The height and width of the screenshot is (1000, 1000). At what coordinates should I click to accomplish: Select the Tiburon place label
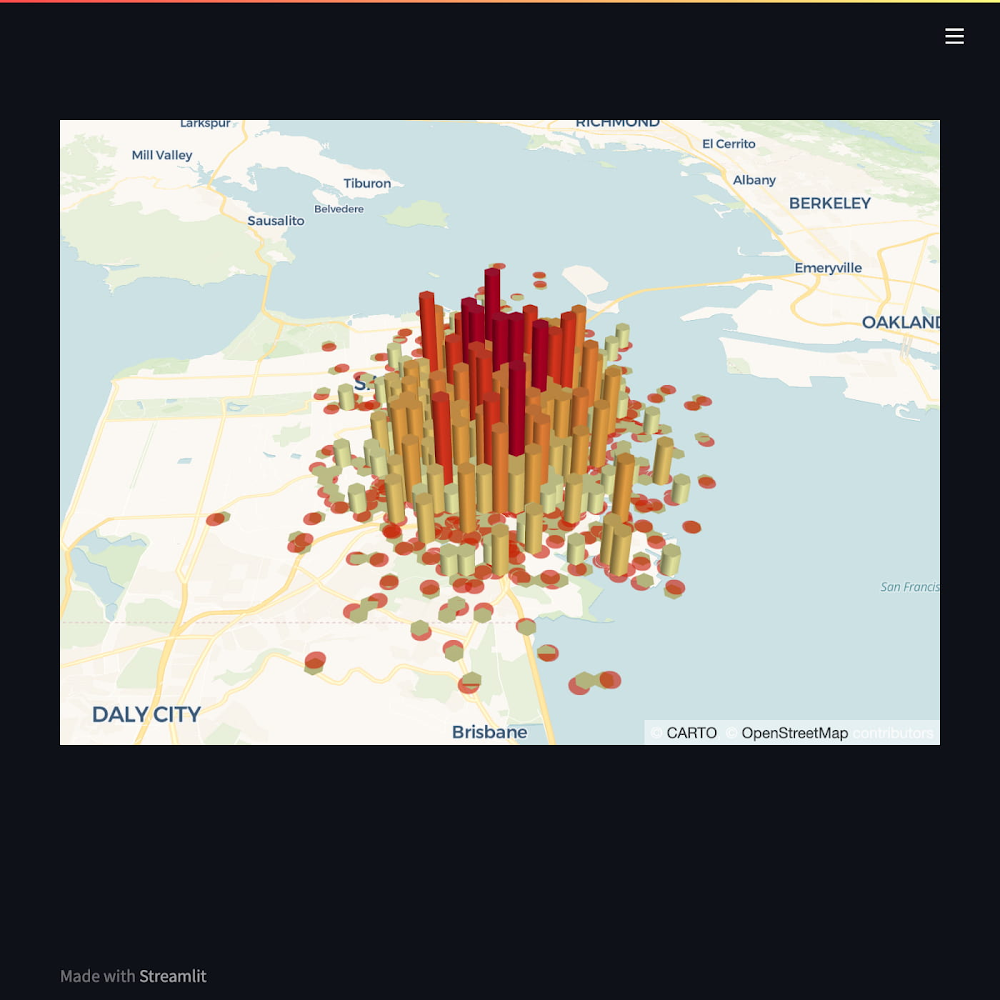click(367, 183)
